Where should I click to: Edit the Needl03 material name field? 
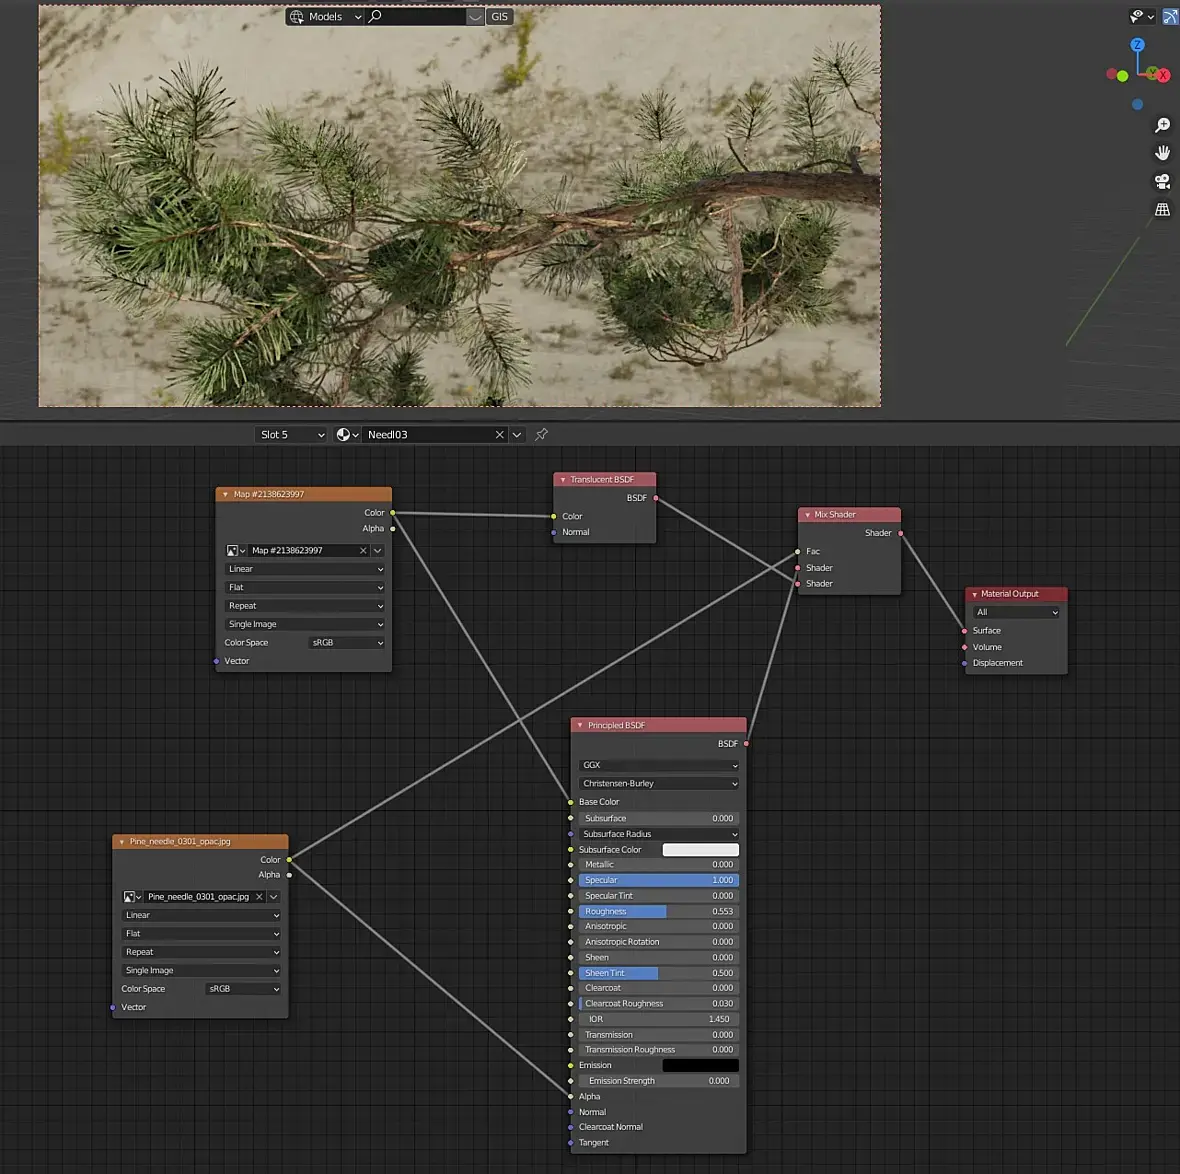(x=427, y=434)
